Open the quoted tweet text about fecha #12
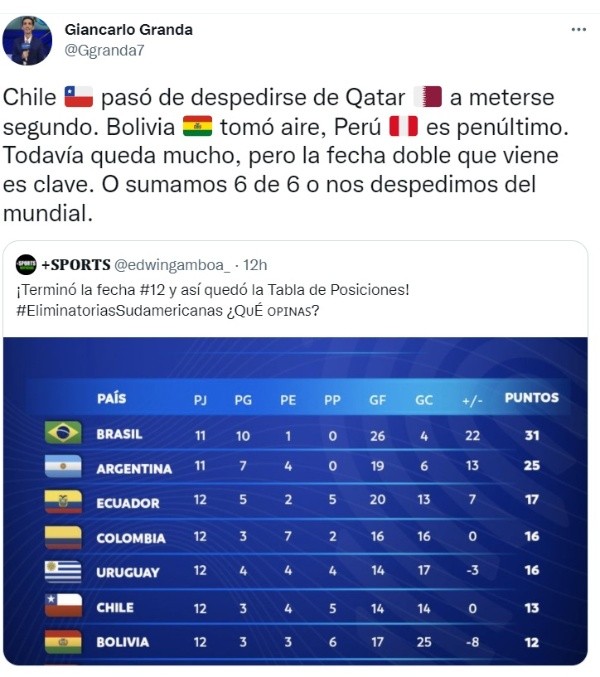The width and height of the screenshot is (600, 677). pos(212,290)
